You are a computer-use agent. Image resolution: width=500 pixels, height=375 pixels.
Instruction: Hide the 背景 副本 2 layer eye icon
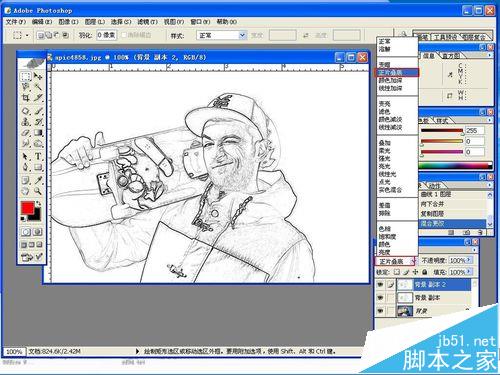380,285
